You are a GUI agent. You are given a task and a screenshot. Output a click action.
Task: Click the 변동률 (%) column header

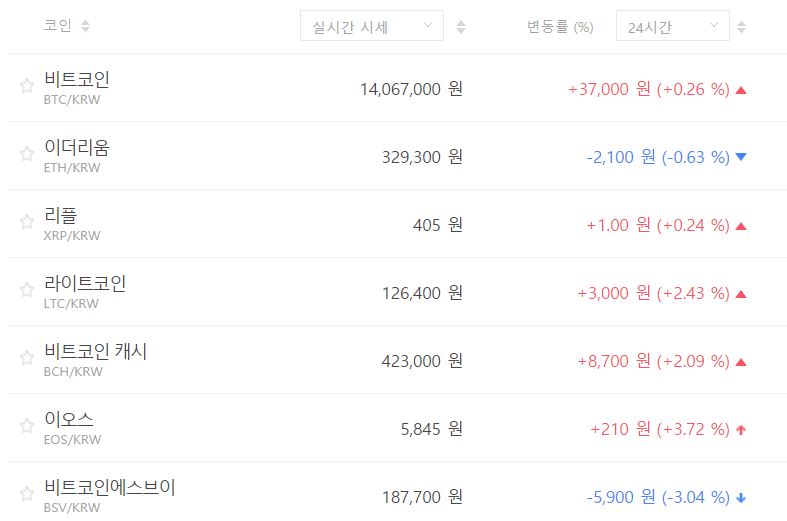[561, 27]
